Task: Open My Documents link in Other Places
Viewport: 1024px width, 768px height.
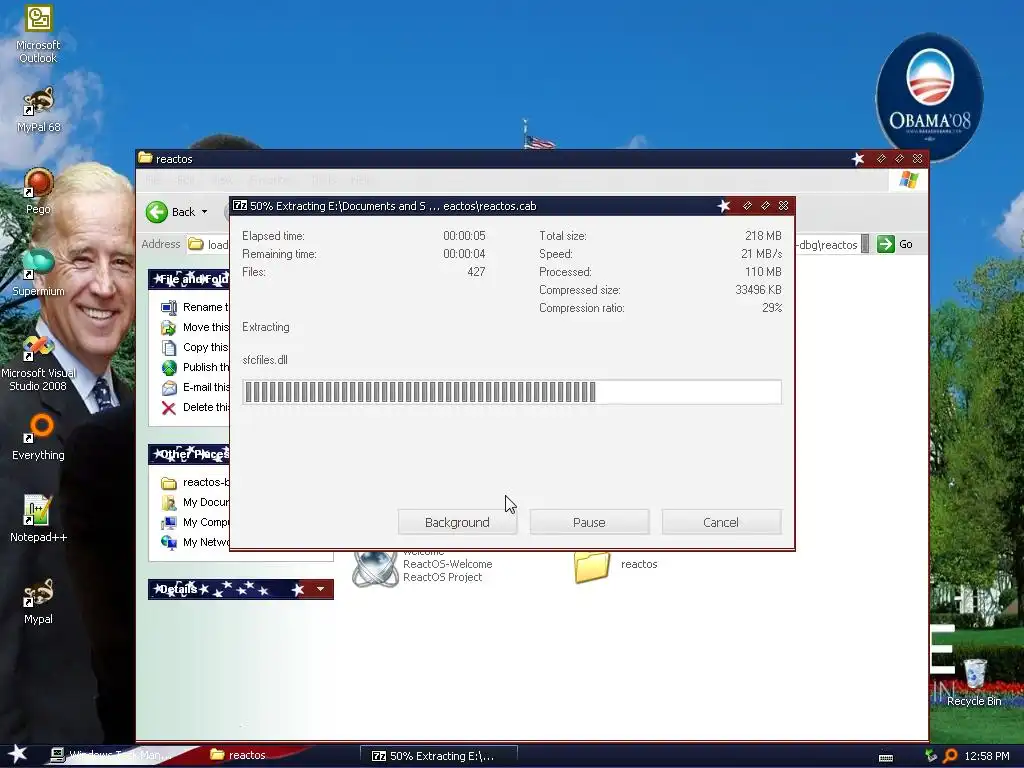Action: click(206, 502)
